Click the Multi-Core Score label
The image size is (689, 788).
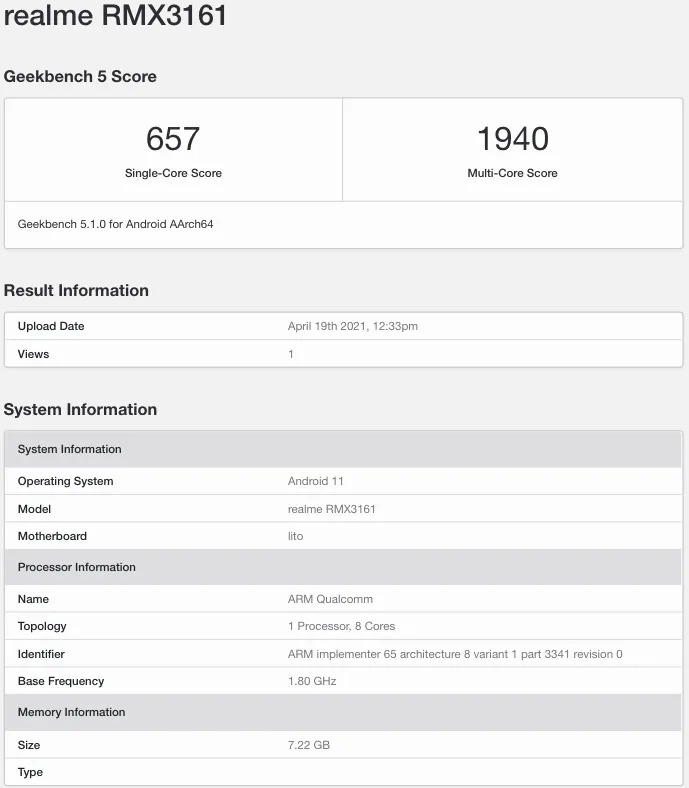coord(512,173)
